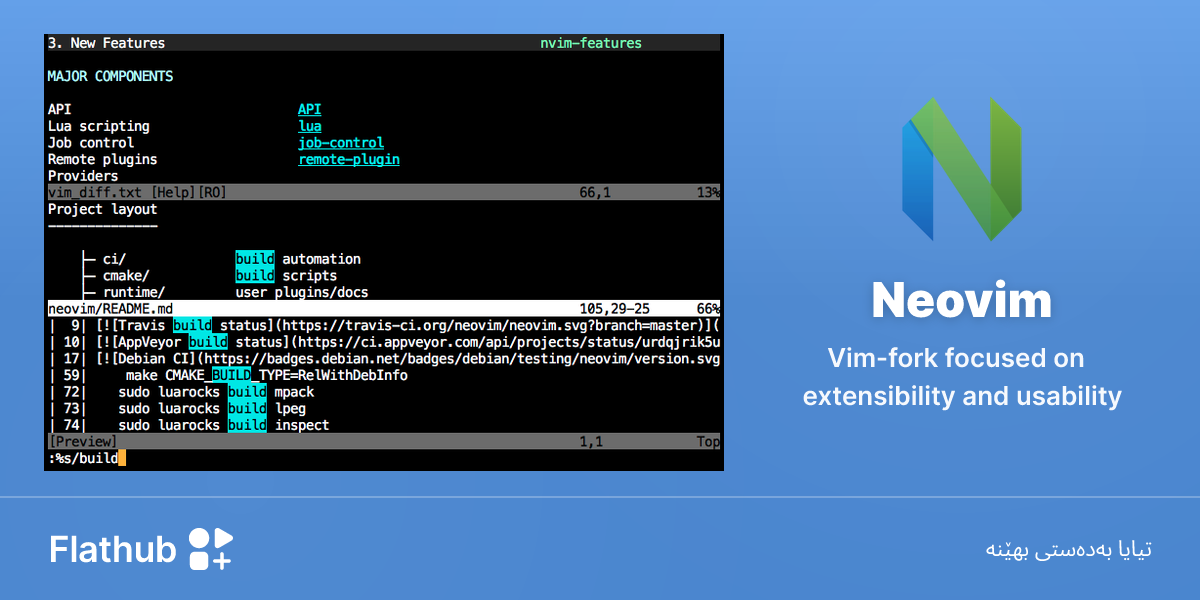Screen dimensions: 1200x600
Task: Click the MAJOR COMPONENTS heading
Action: coord(110,76)
